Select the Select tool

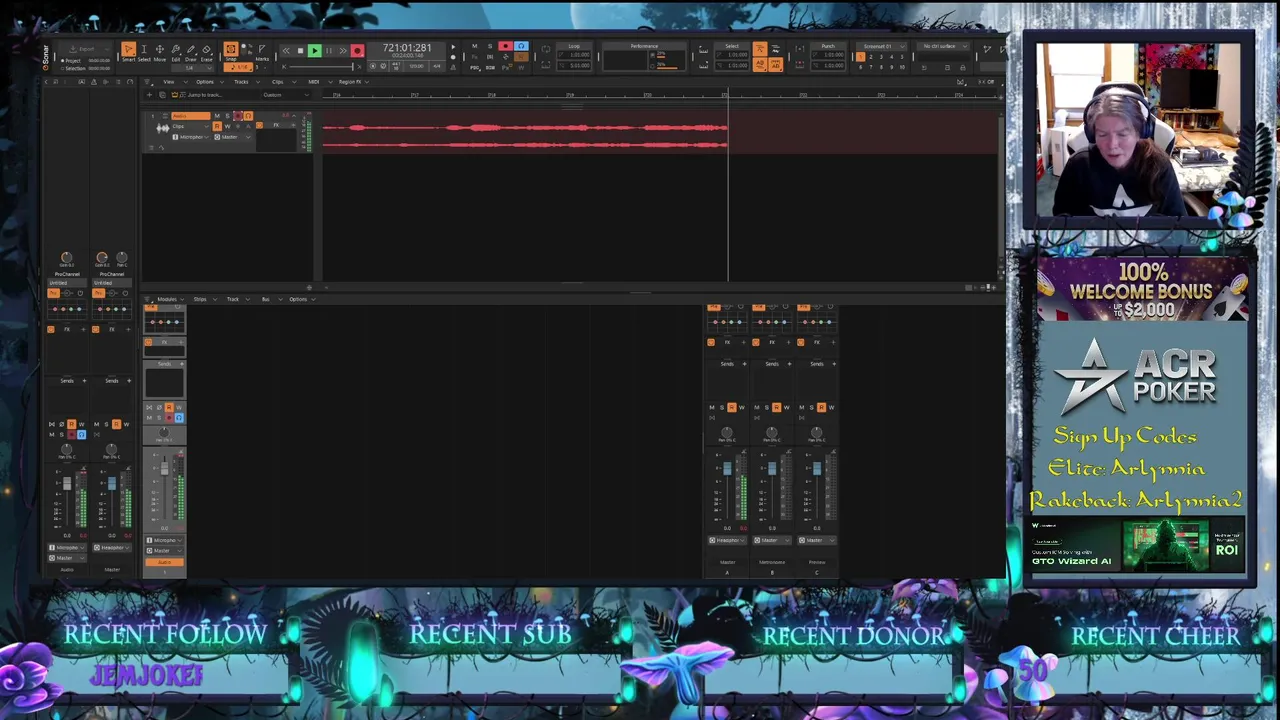click(144, 51)
